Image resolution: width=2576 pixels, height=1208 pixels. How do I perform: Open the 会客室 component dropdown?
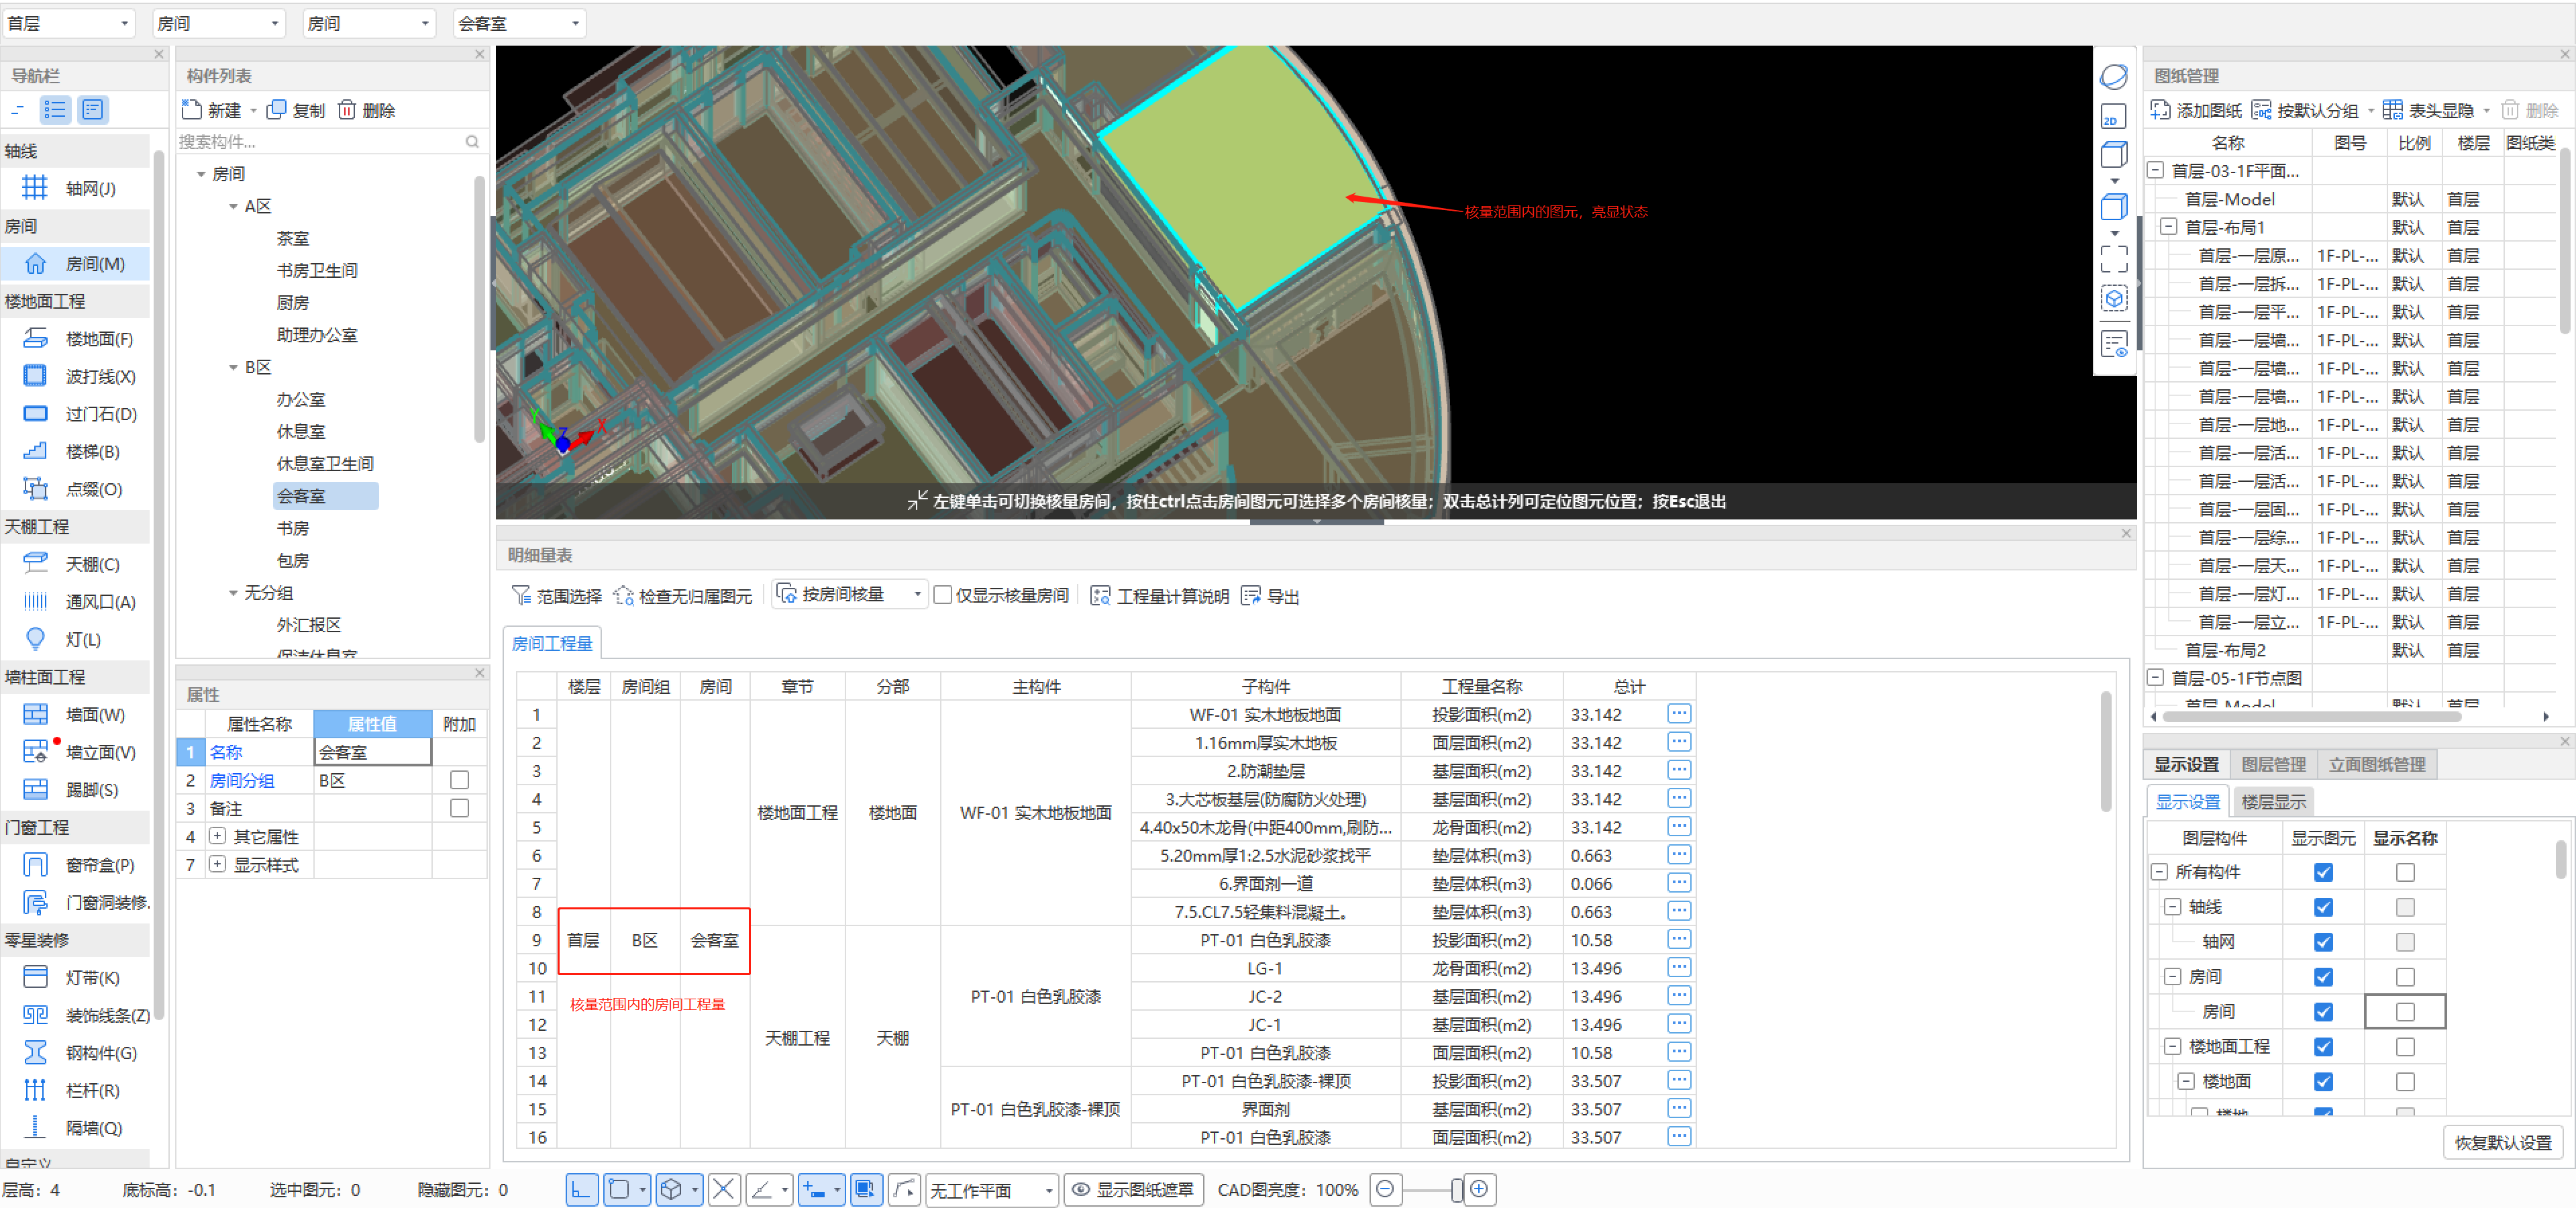(519, 23)
